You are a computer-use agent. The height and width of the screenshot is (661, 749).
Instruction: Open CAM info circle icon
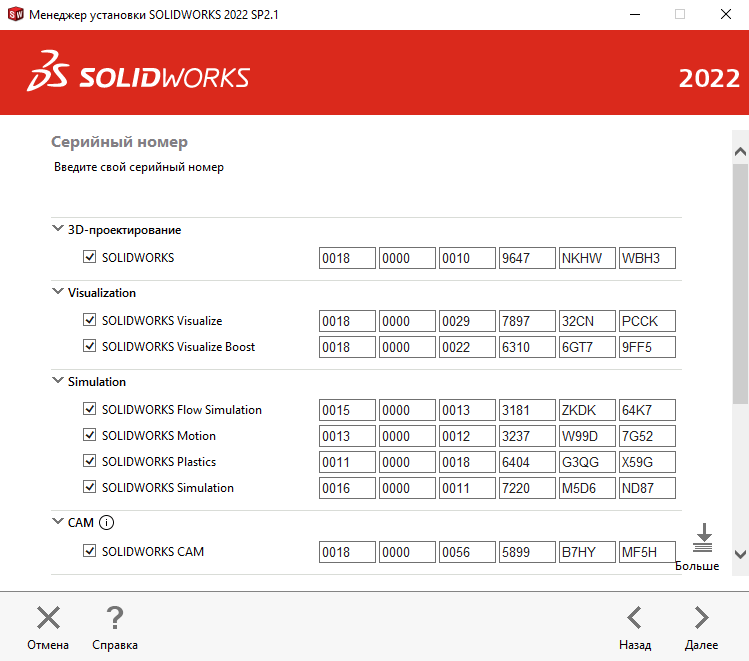click(107, 522)
